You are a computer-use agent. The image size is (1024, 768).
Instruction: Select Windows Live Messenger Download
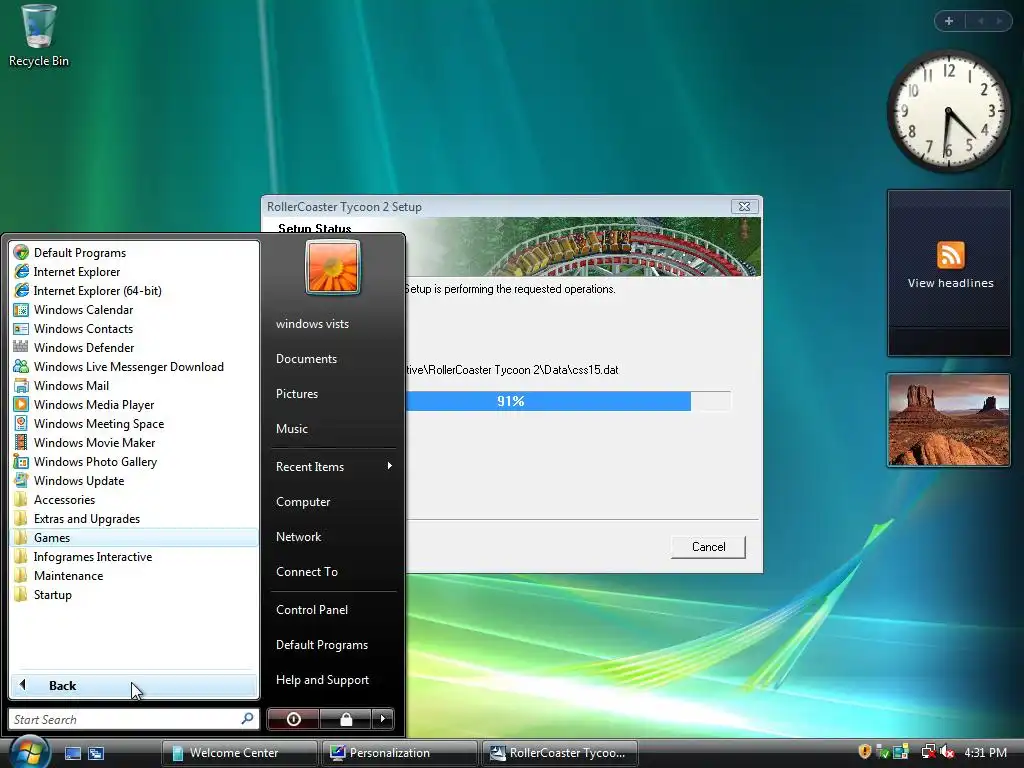tap(129, 366)
